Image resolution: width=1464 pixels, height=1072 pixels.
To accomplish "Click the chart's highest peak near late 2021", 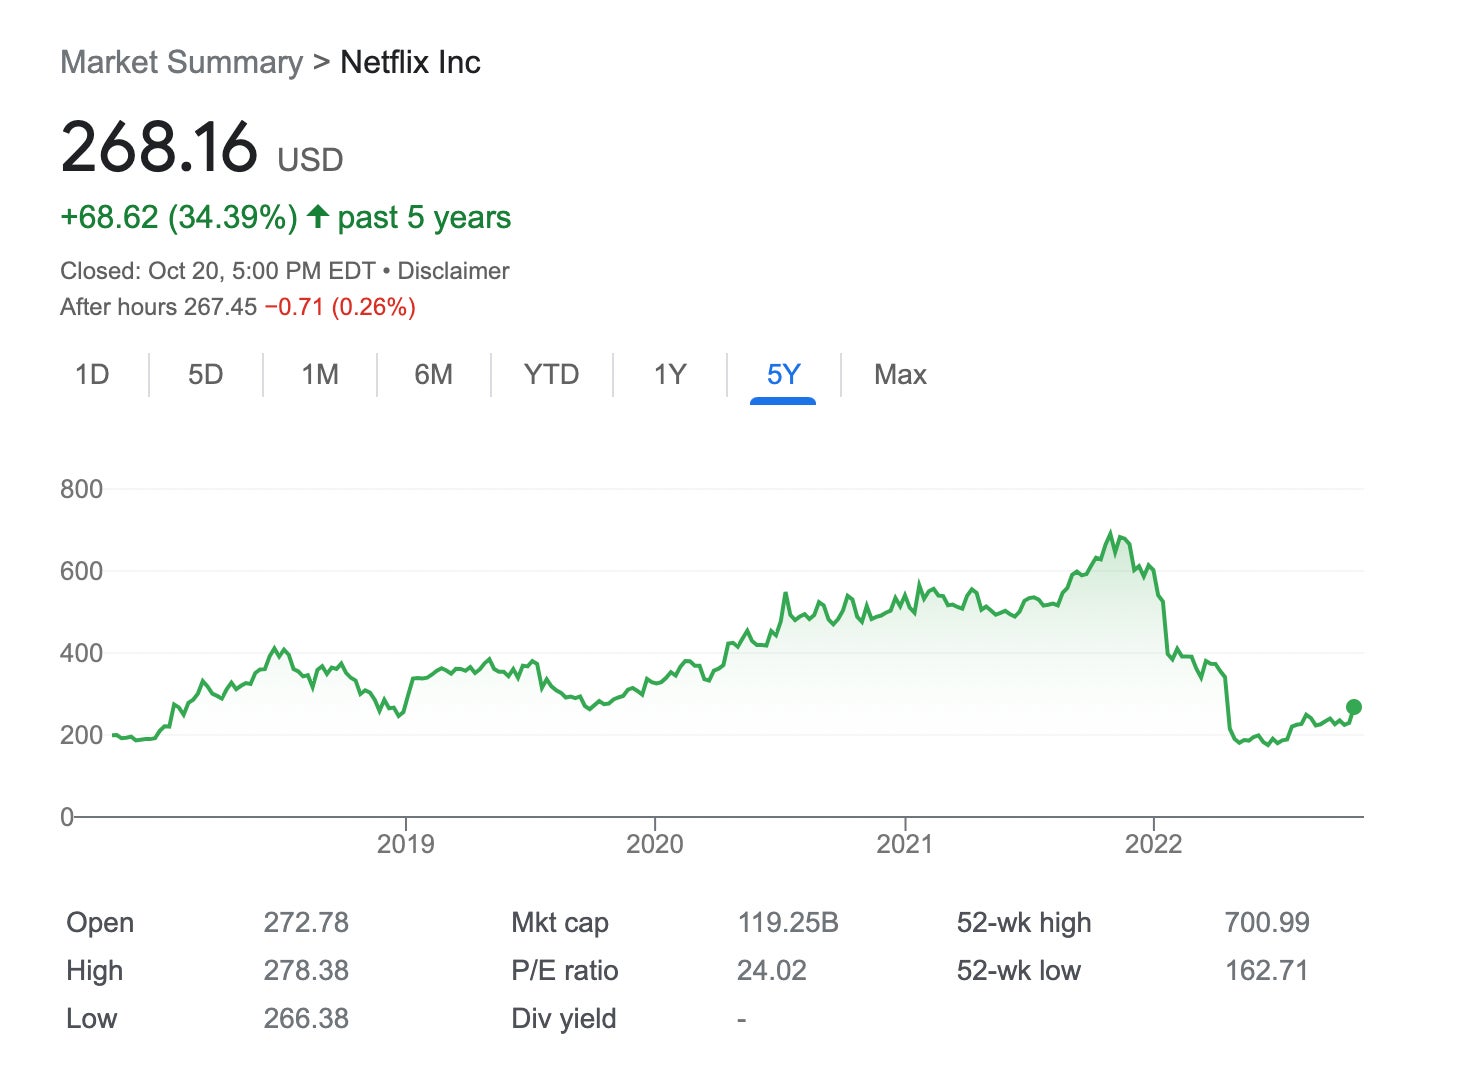I will [x=1110, y=534].
